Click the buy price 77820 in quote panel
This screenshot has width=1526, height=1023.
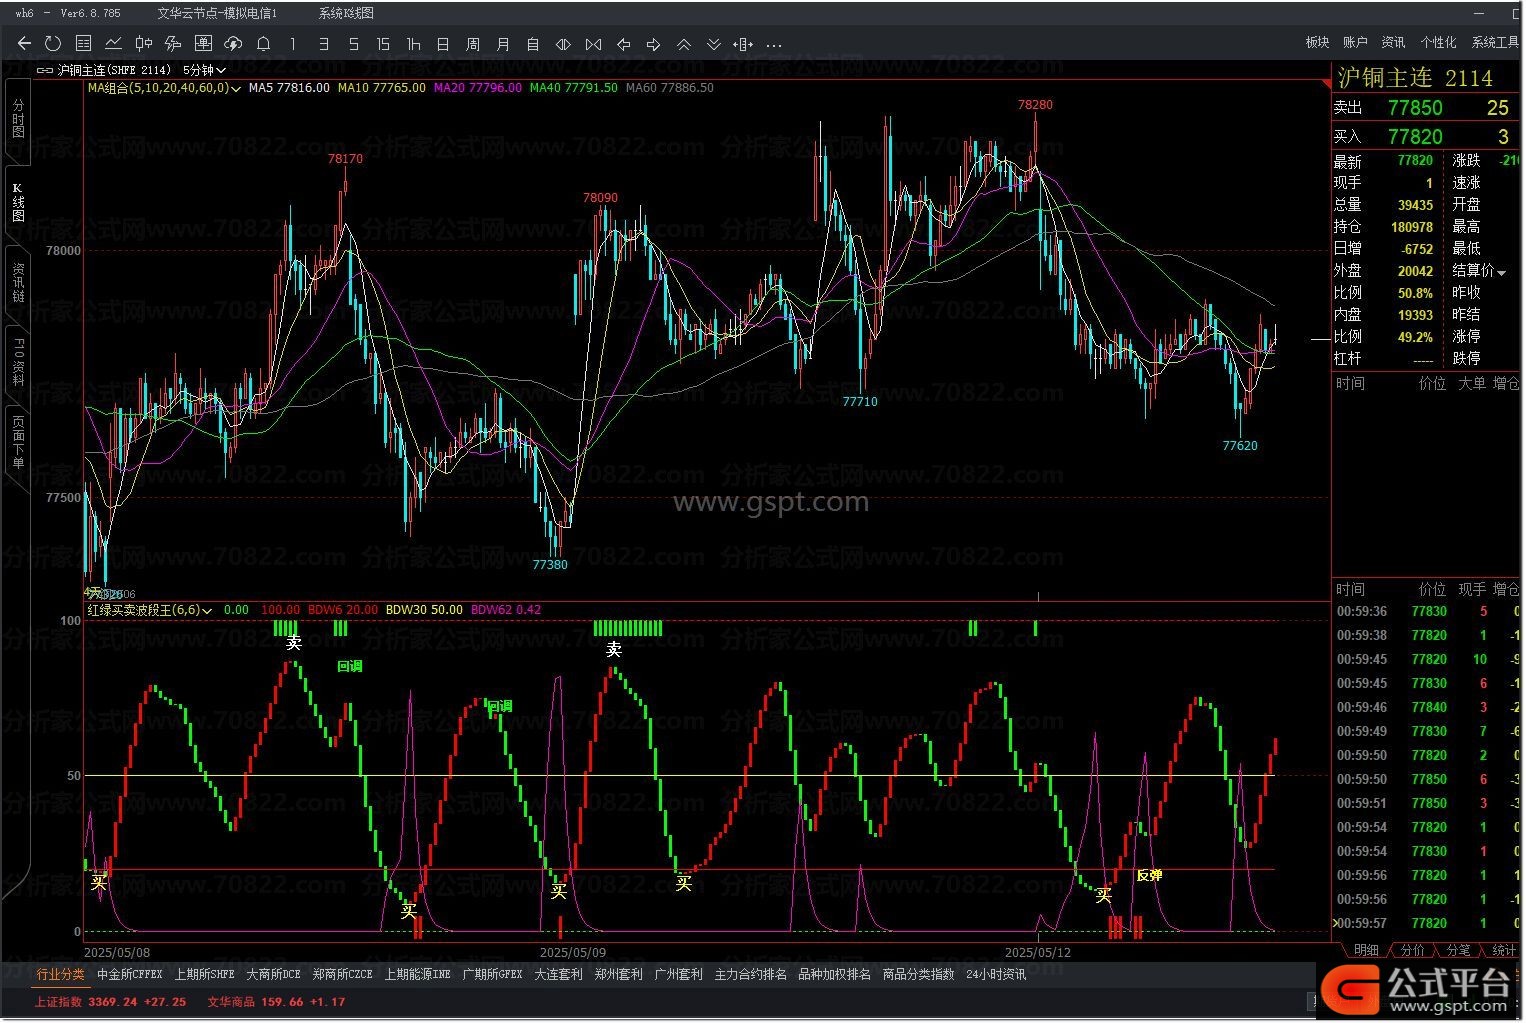(1415, 137)
